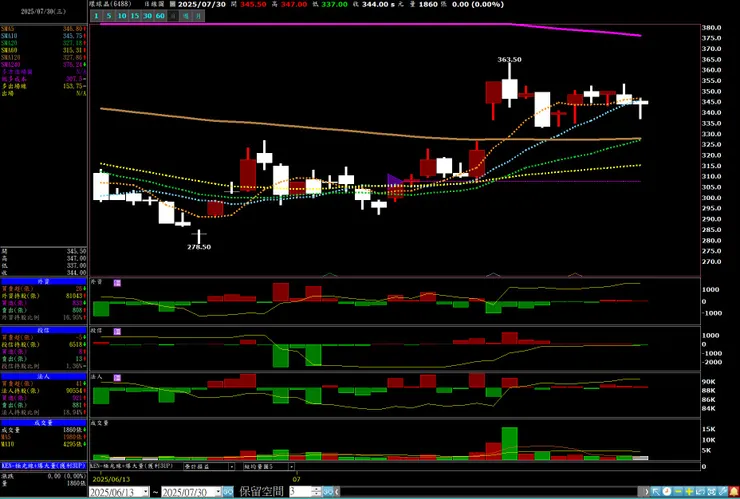Click GO button next to 保留空間 field
The height and width of the screenshot is (499, 740).
[328, 491]
